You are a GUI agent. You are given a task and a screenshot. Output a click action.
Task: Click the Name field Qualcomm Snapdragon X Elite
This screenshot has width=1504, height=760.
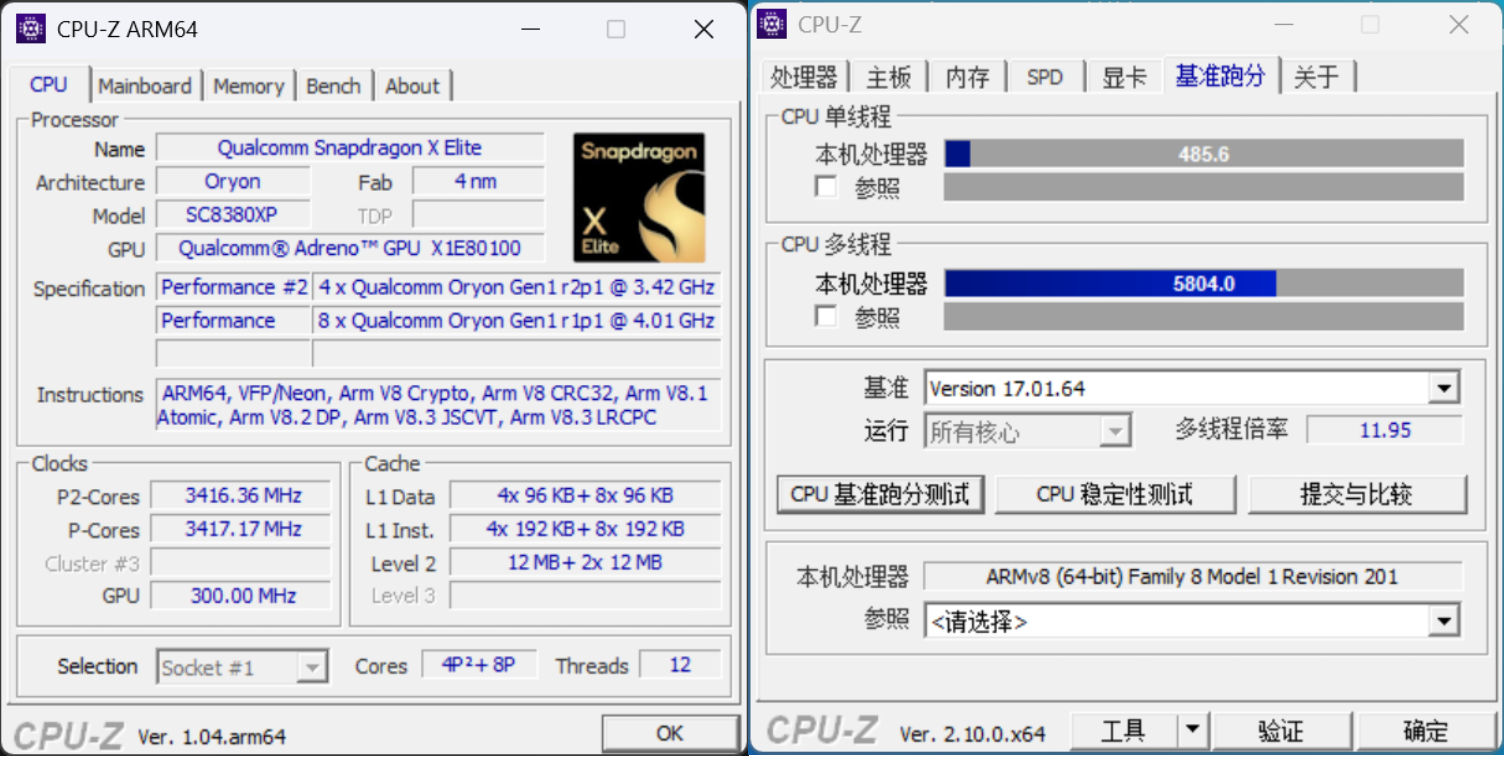[x=350, y=148]
